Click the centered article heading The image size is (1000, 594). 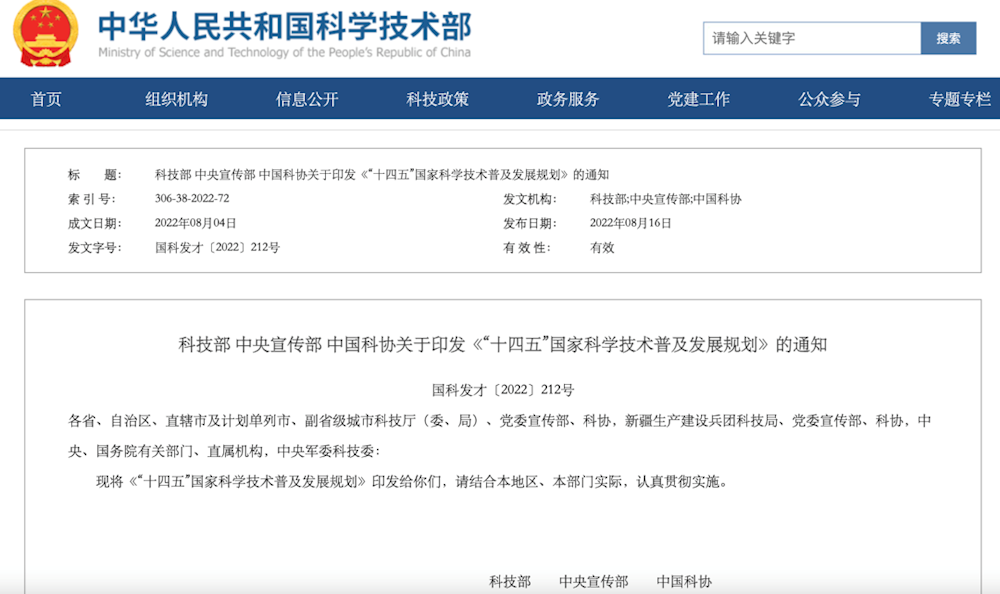click(x=503, y=345)
